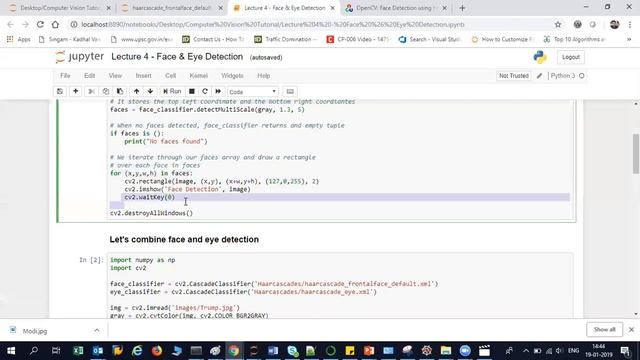Click the Logout button
Image resolution: width=640 pixels, height=360 pixels.
click(x=571, y=57)
